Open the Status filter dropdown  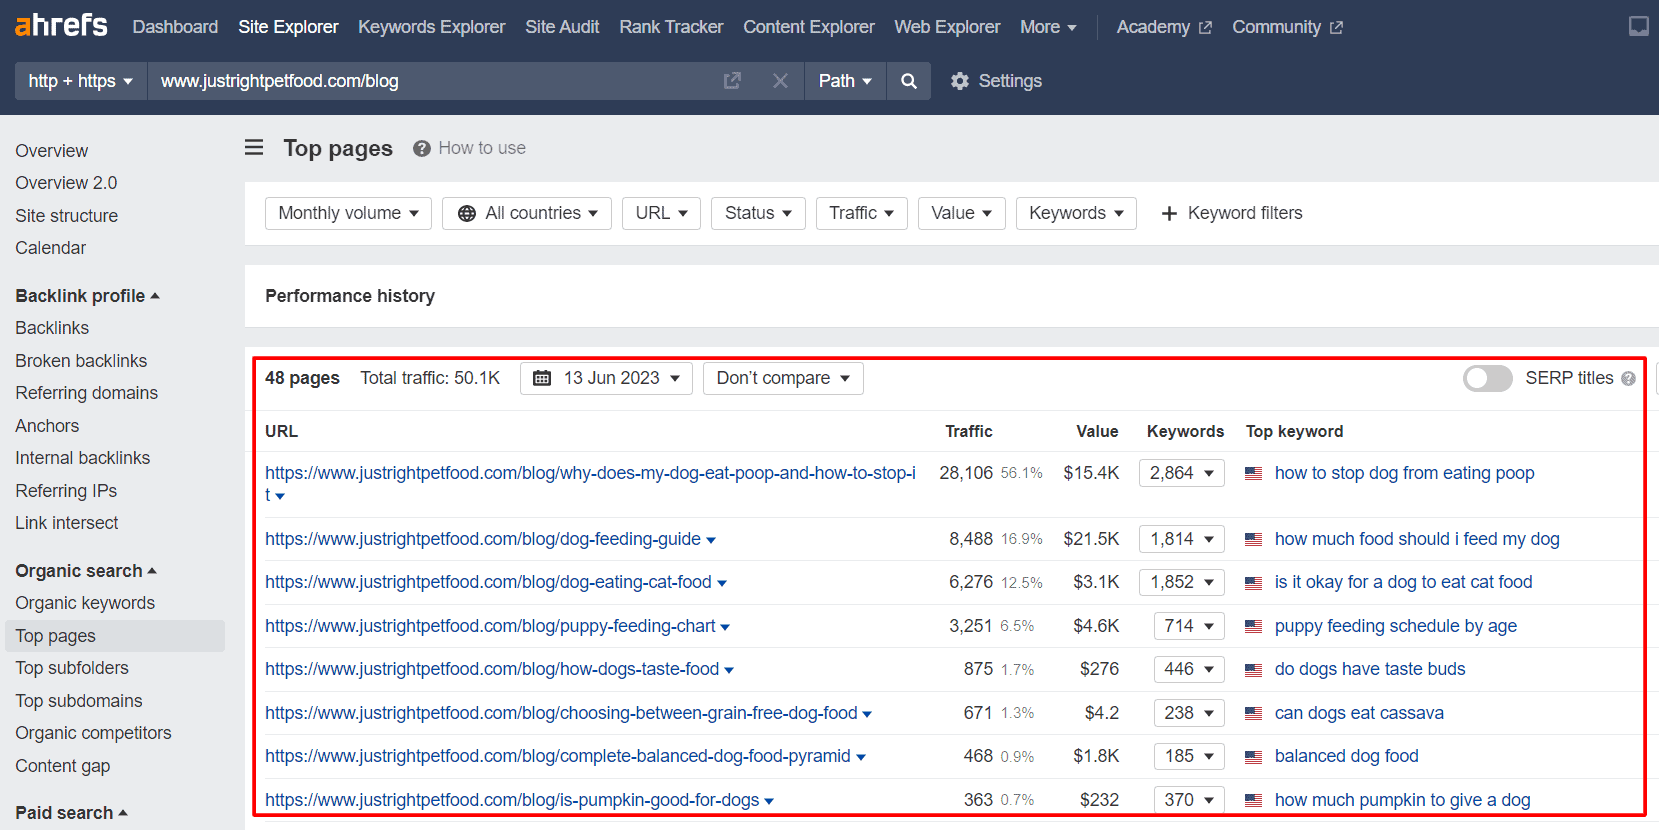pyautogui.click(x=758, y=213)
